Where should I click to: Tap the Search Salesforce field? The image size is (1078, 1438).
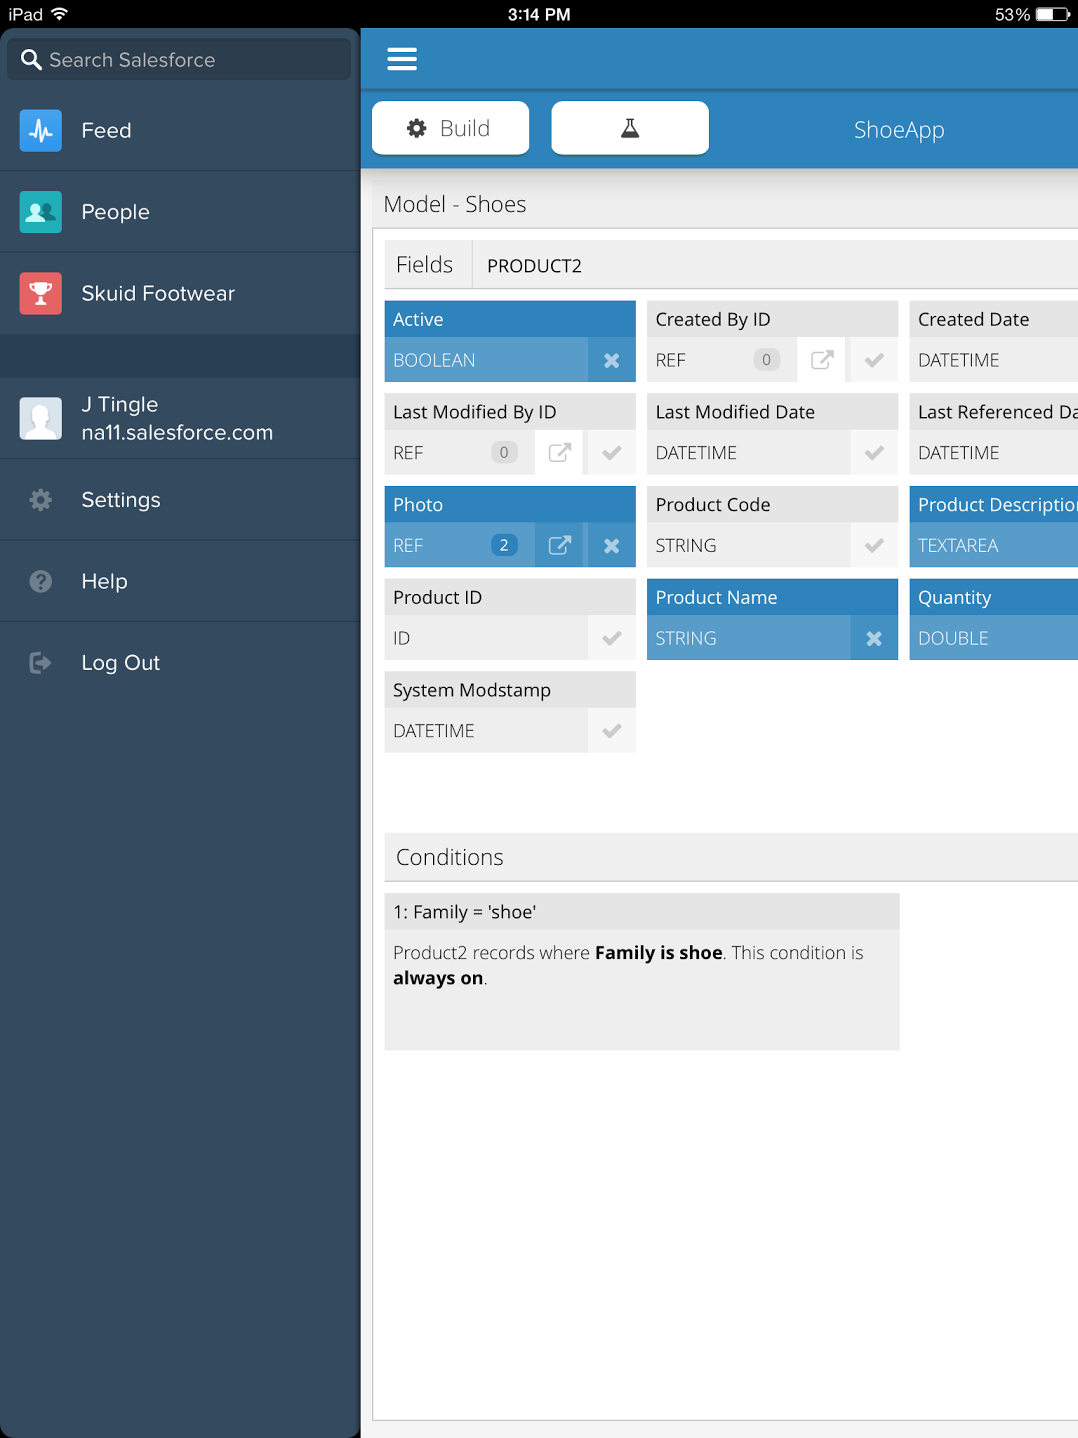click(180, 59)
